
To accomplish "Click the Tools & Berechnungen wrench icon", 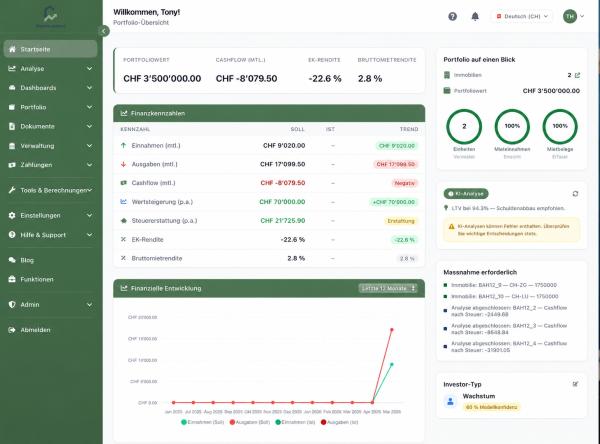I will coord(12,190).
